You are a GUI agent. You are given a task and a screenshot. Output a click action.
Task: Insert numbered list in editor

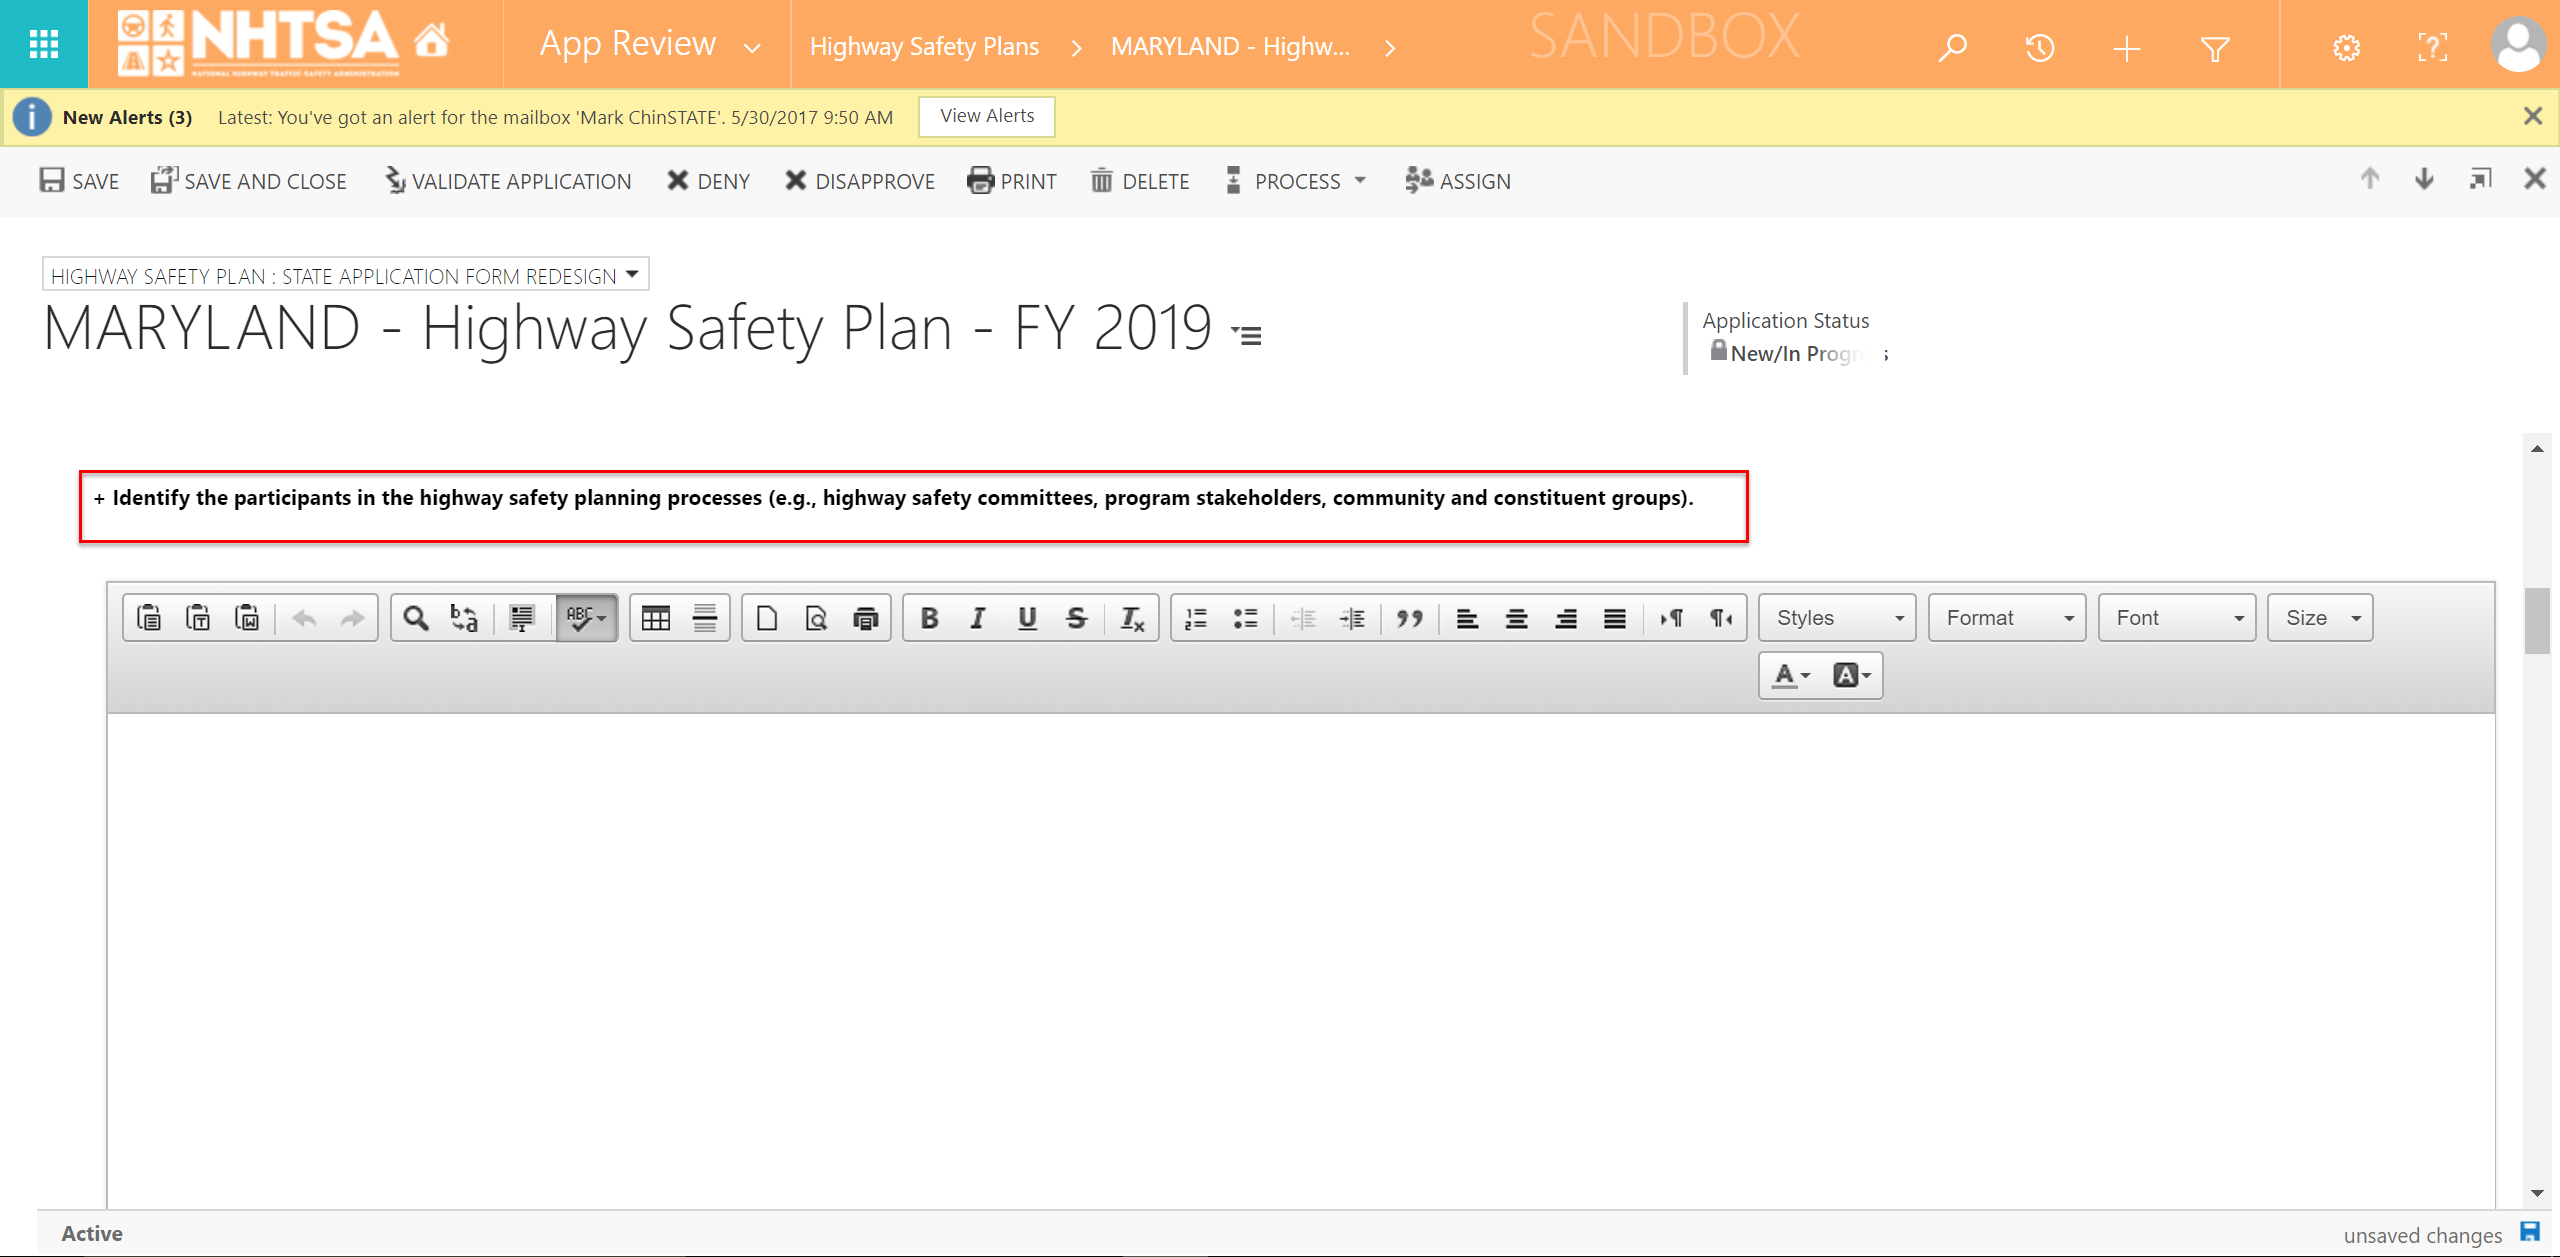tap(1196, 618)
